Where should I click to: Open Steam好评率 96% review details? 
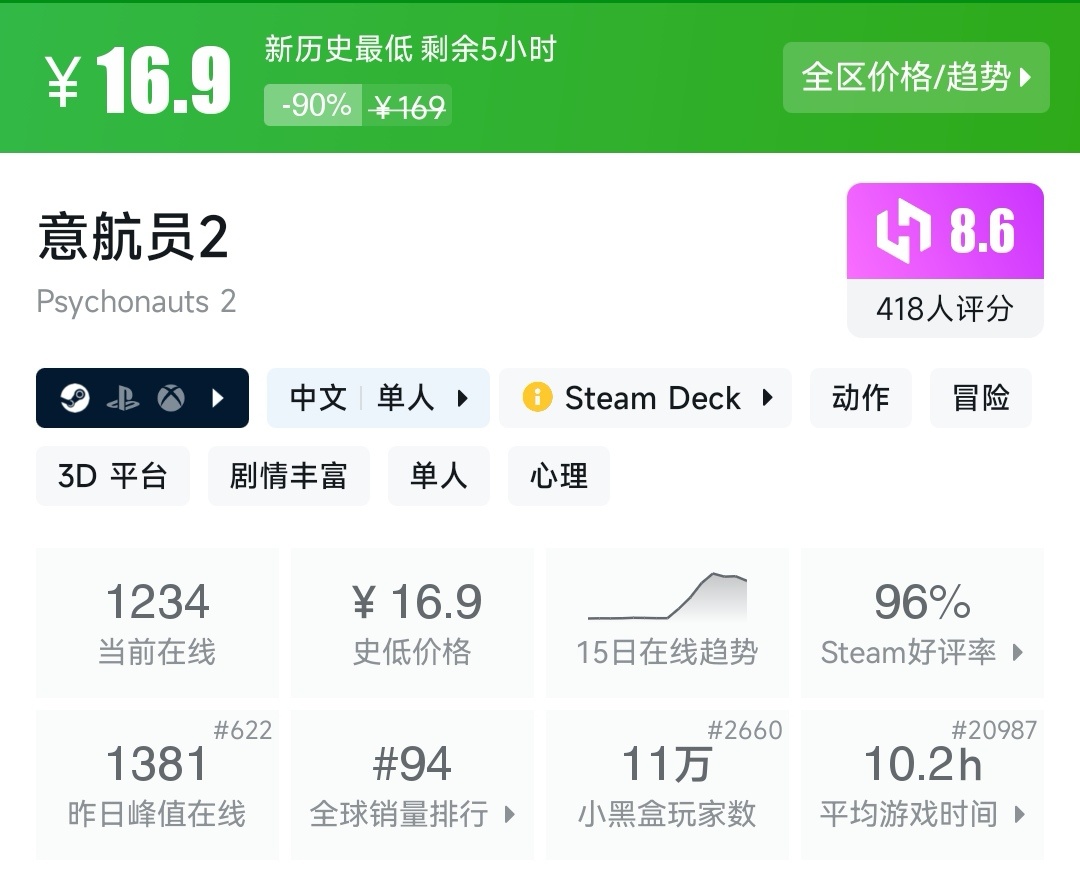click(x=922, y=622)
